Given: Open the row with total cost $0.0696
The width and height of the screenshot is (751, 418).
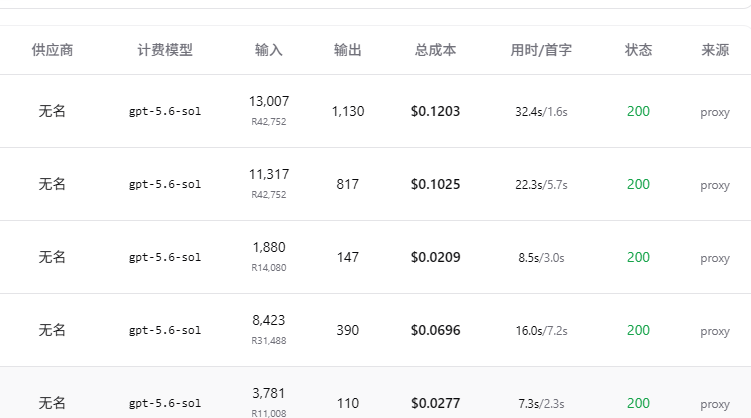Looking at the screenshot, I should click(x=376, y=330).
